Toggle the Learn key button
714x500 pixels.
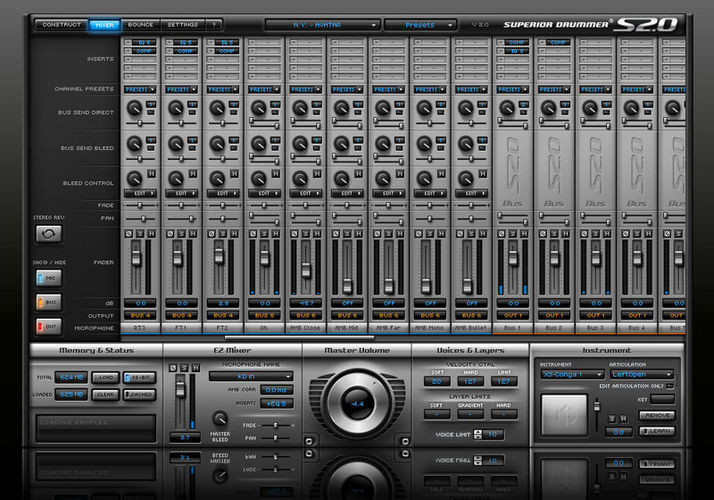[657, 431]
